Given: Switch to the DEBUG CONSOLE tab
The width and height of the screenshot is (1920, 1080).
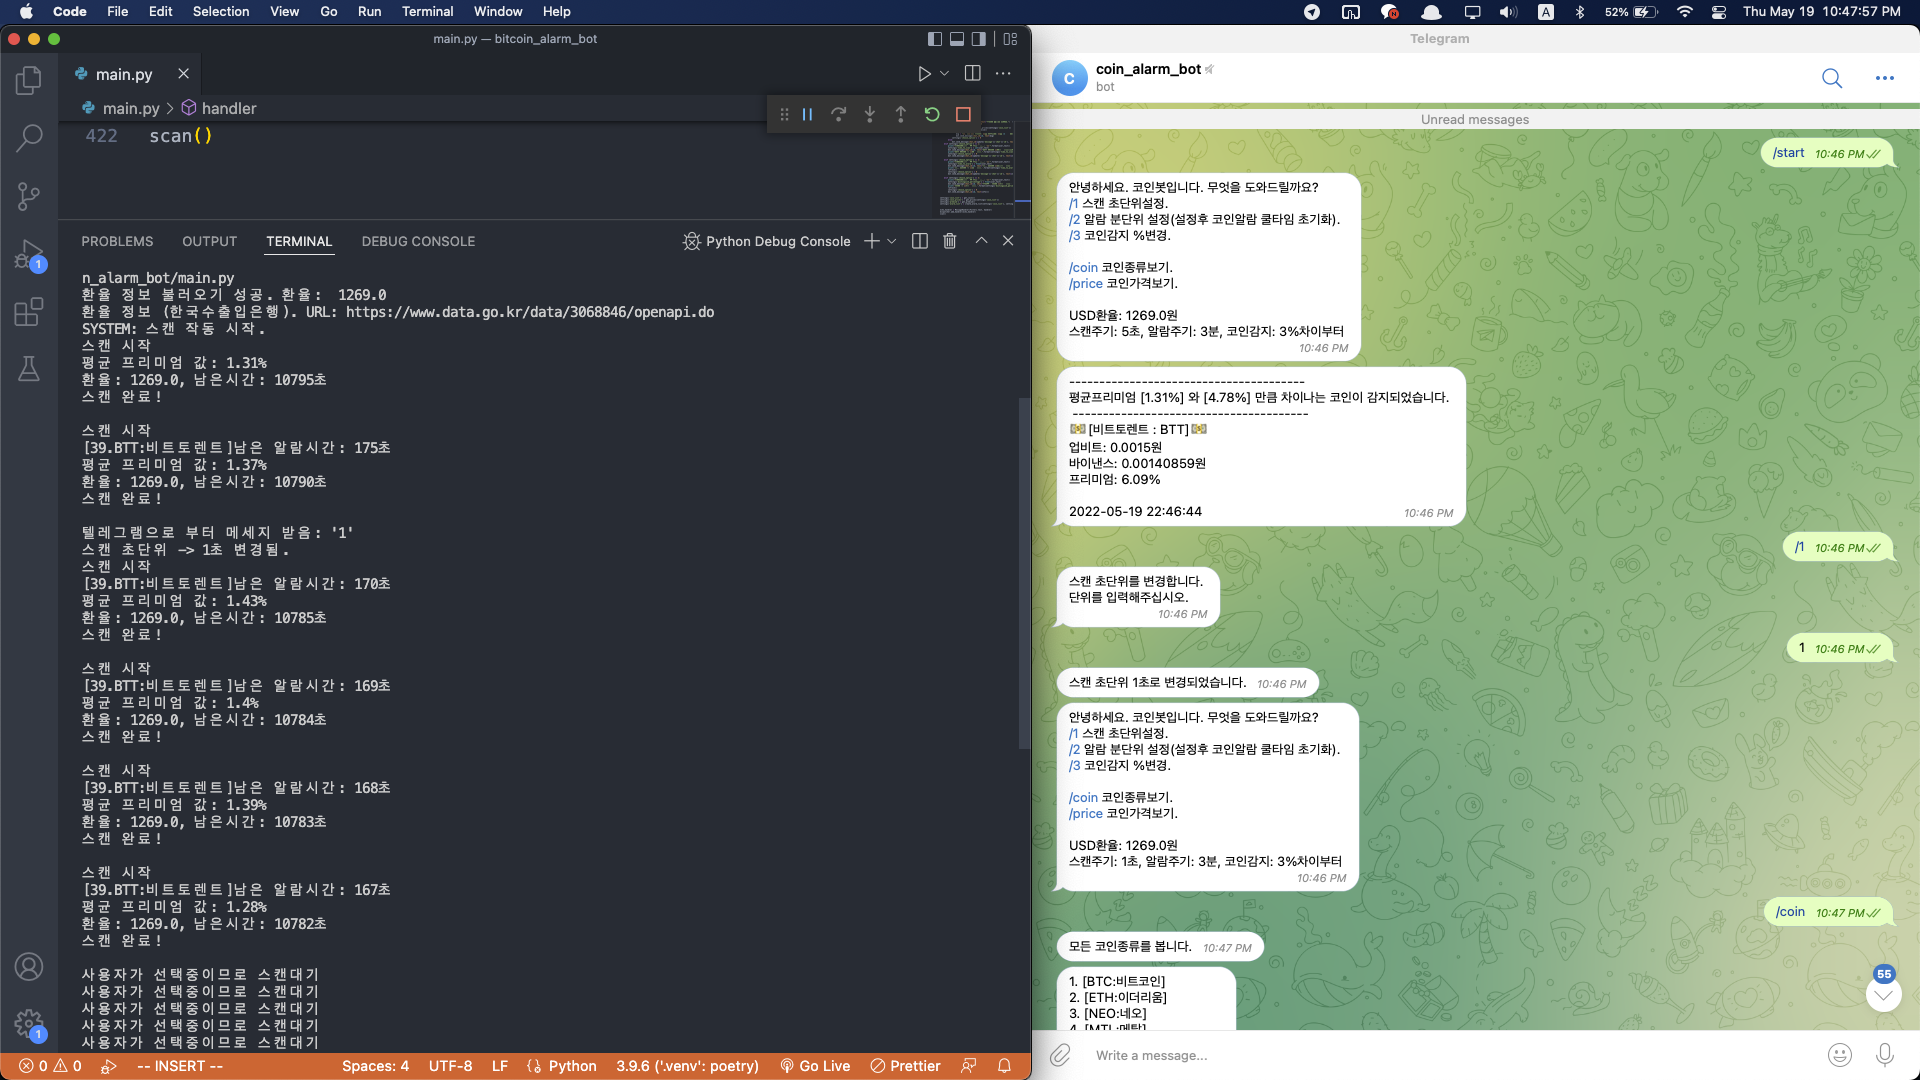Looking at the screenshot, I should point(418,241).
